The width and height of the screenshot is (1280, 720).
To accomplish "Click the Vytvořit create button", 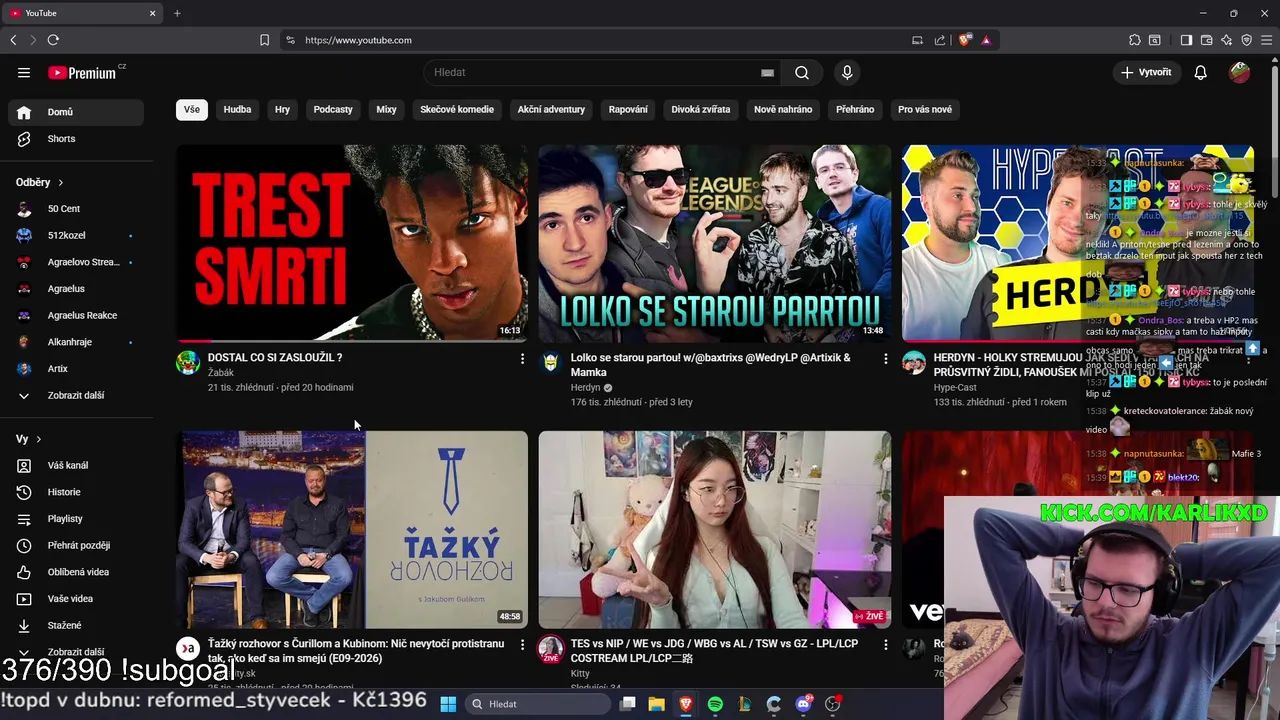I will pyautogui.click(x=1146, y=72).
